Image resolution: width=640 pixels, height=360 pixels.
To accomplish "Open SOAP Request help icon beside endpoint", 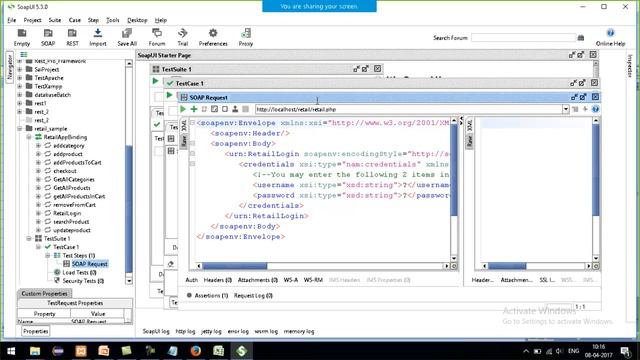I will (x=596, y=109).
